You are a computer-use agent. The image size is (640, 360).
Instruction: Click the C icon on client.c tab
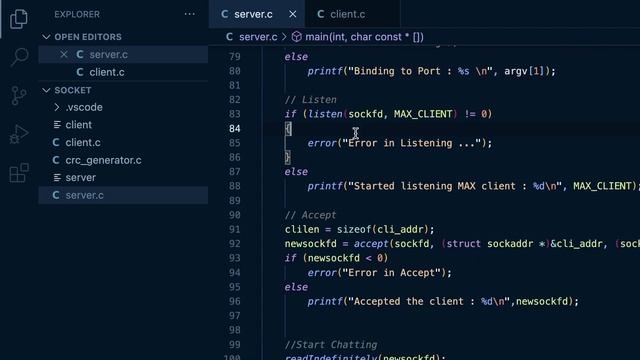coord(321,14)
